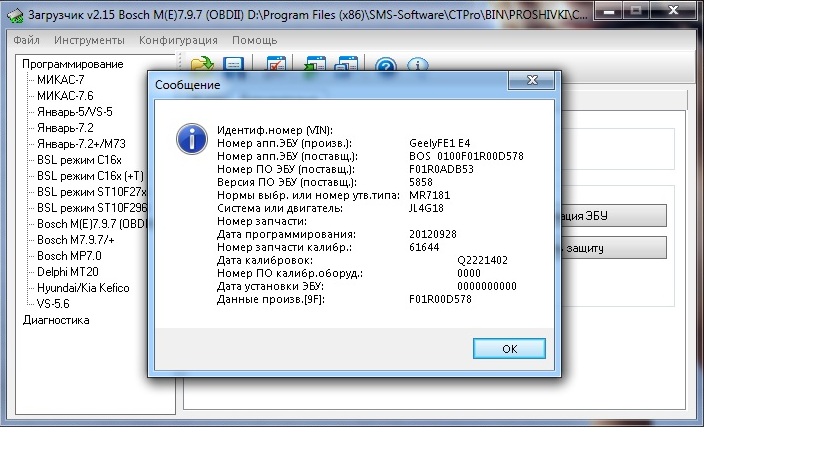The height and width of the screenshot is (460, 819).
Task: Minimize the Загрузчик main window
Action: [609, 10]
